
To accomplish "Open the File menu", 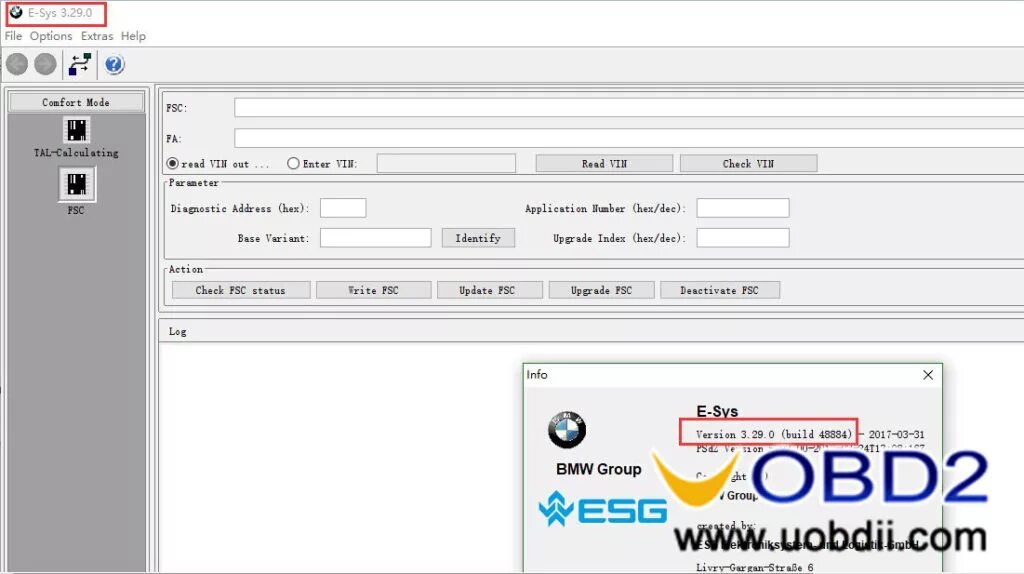I will (x=13, y=36).
